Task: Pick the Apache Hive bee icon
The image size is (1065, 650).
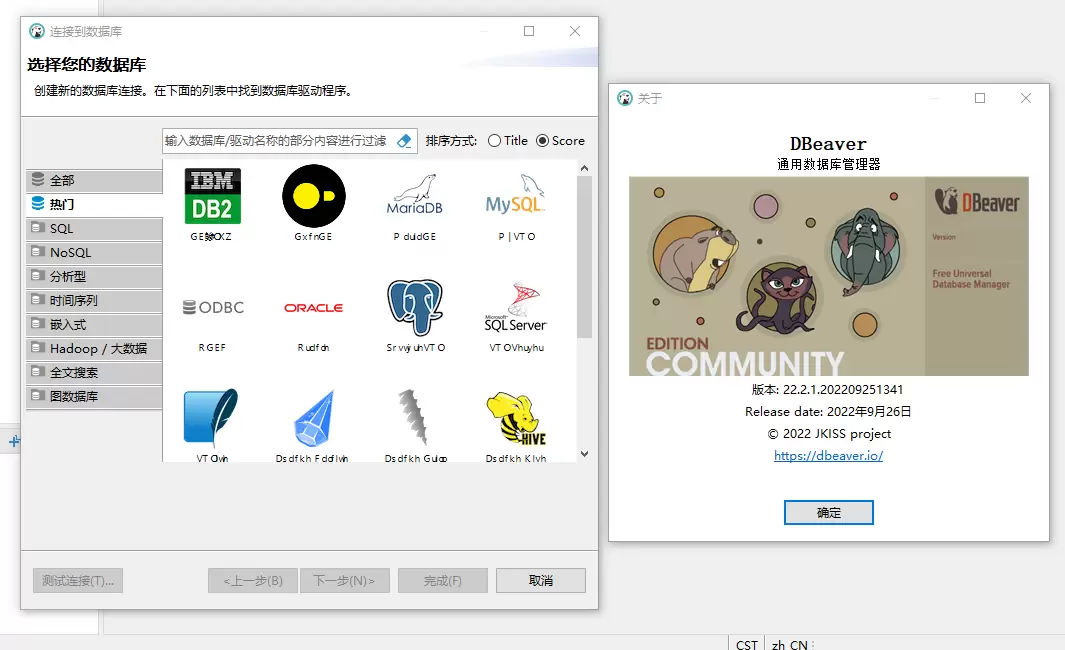Action: [516, 418]
